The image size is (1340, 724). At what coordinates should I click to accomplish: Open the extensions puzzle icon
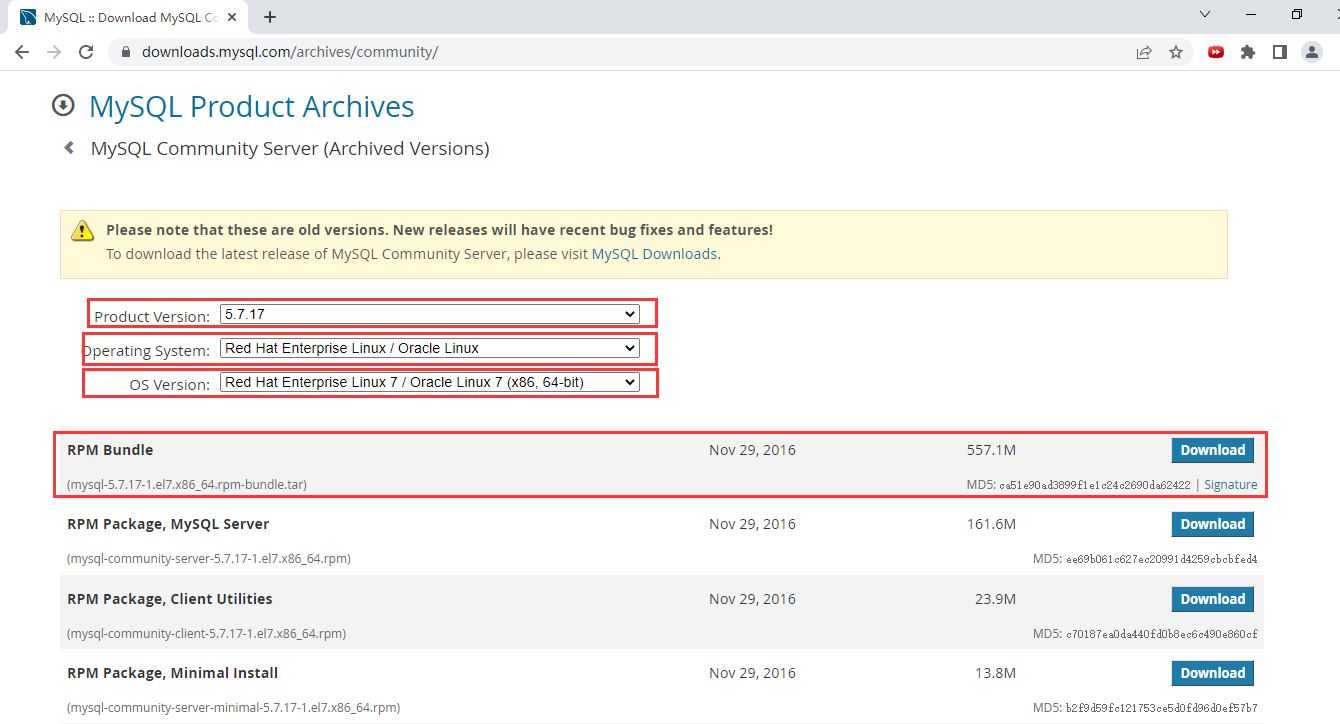point(1247,52)
